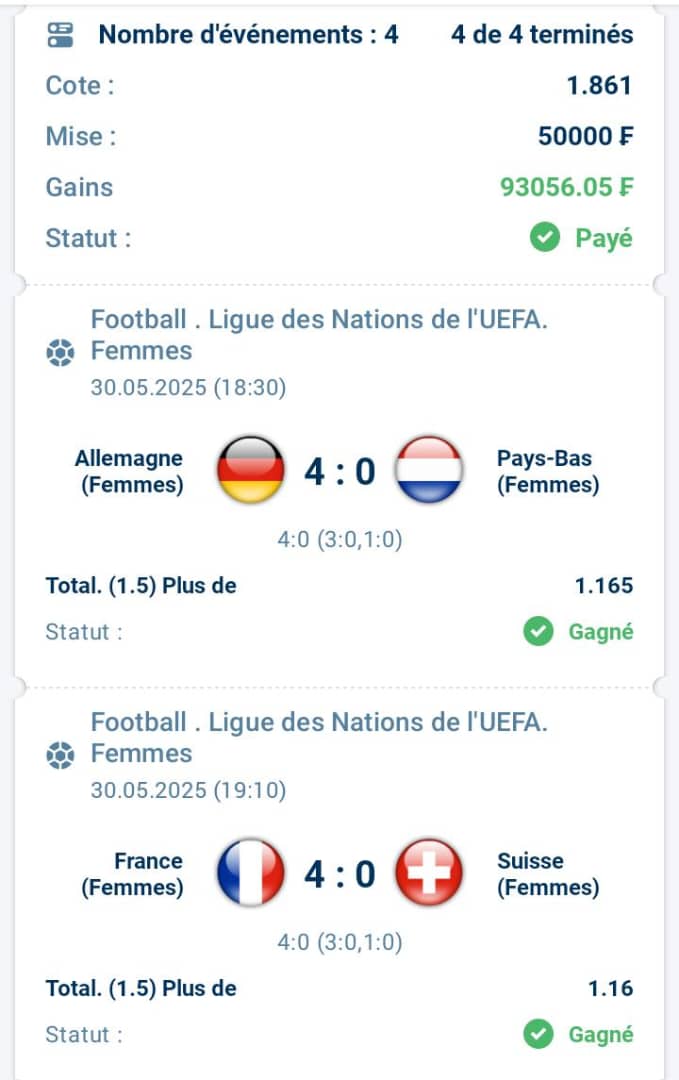Click the Netherlands flag icon
The width and height of the screenshot is (679, 1080).
pos(428,470)
